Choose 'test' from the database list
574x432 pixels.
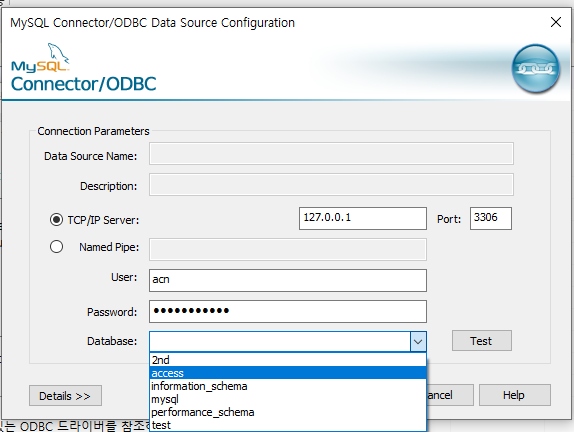288,425
